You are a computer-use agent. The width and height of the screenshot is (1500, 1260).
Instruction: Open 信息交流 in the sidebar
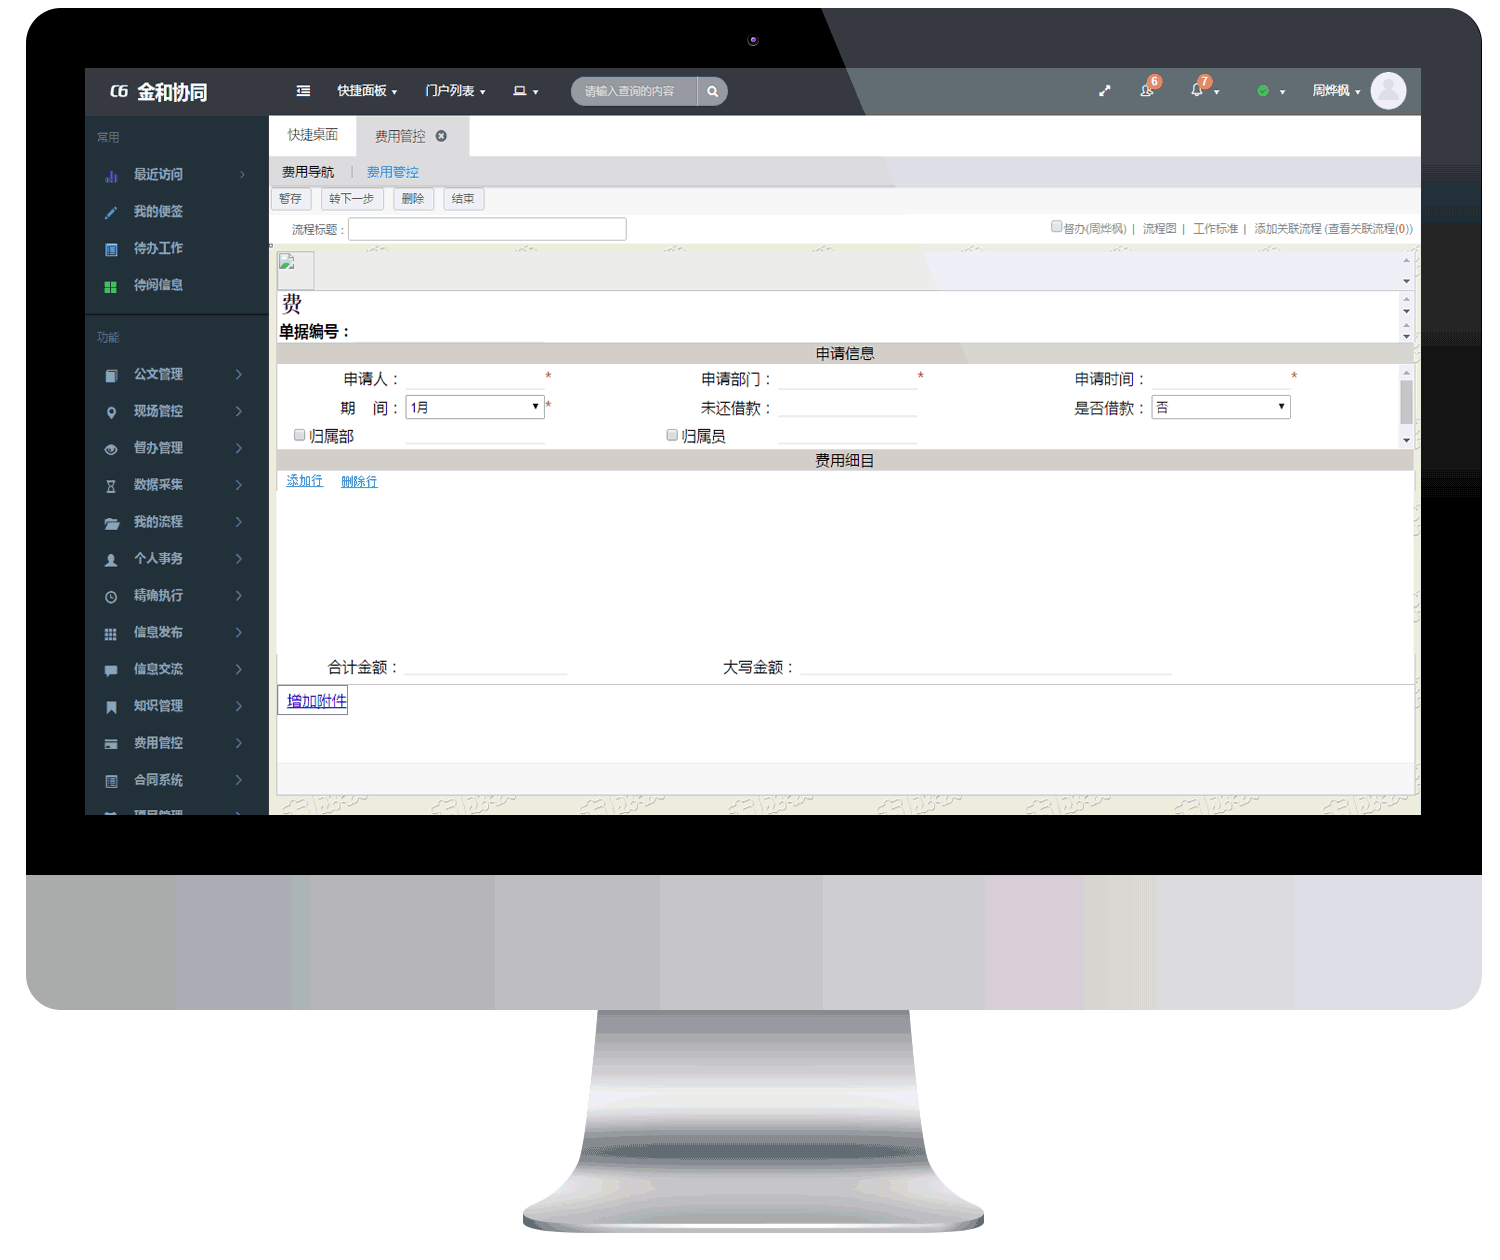coord(158,669)
